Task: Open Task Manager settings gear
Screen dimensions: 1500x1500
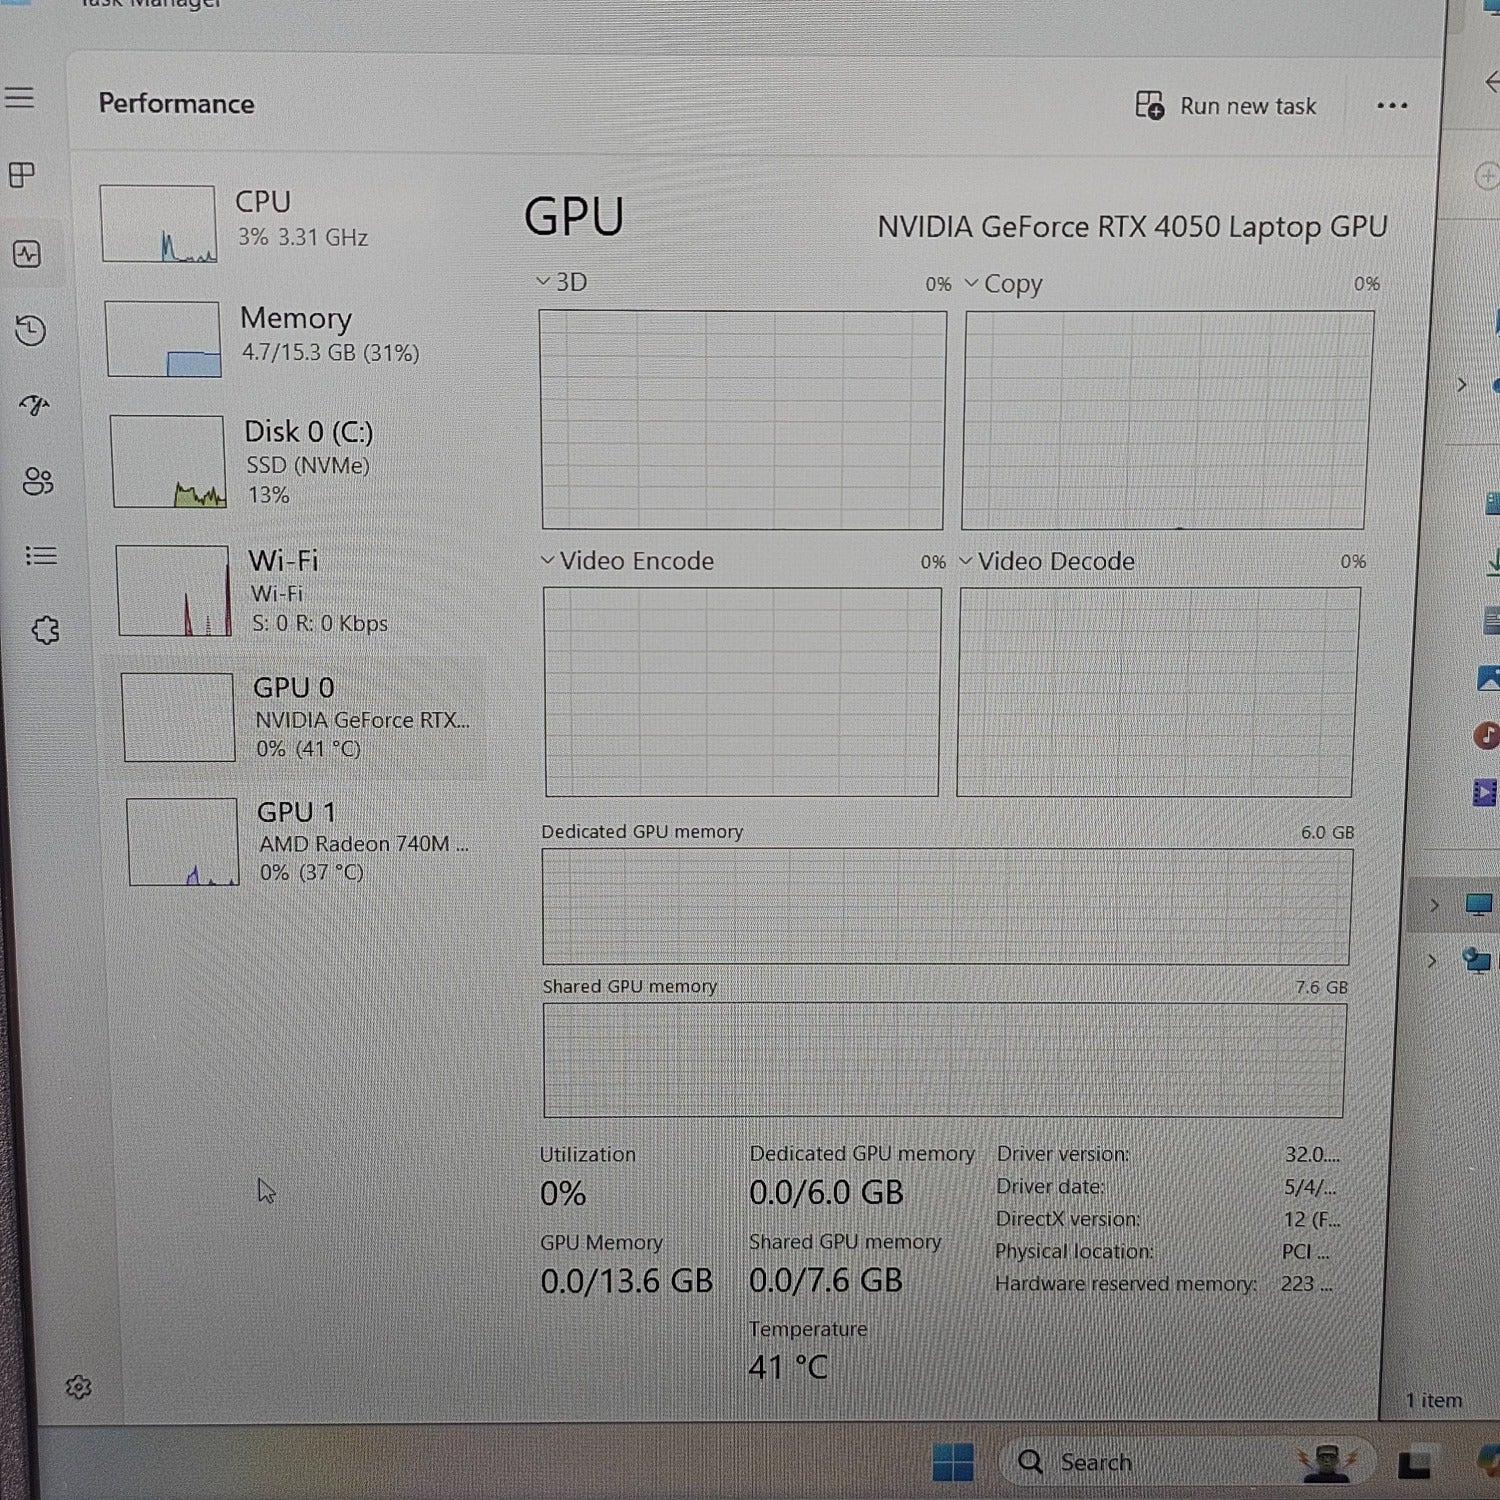Action: 78,1387
